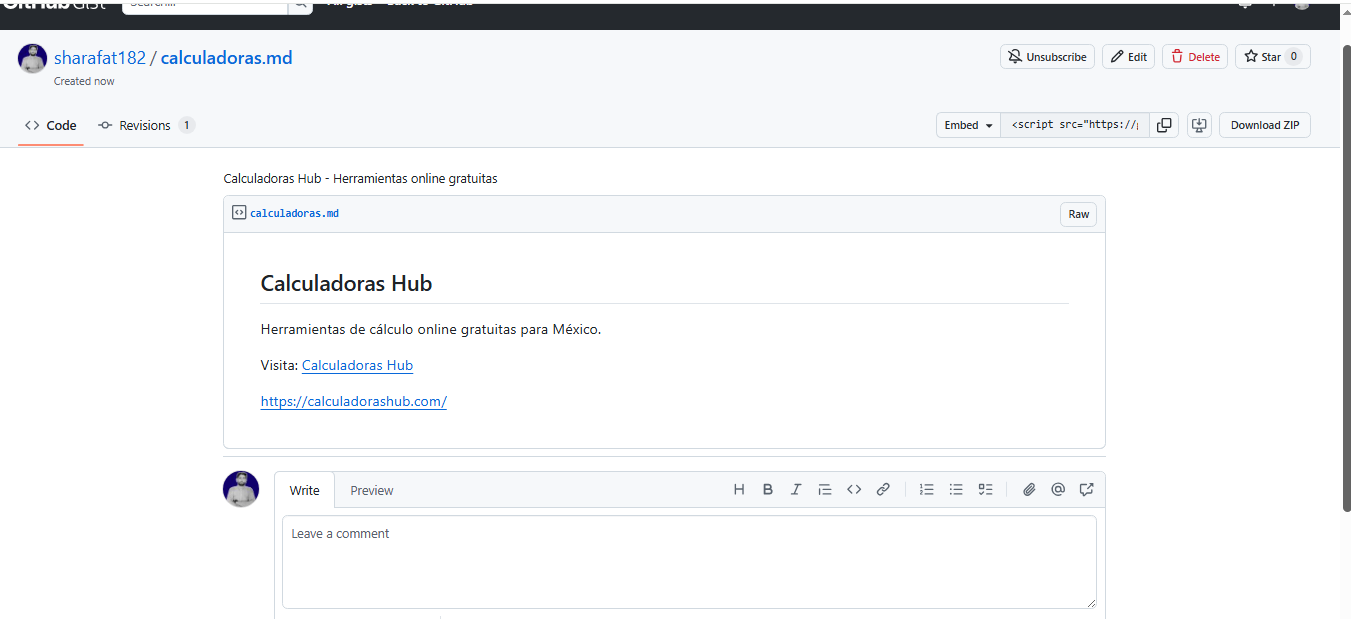Open the calculadoras.md gist title link

(226, 57)
